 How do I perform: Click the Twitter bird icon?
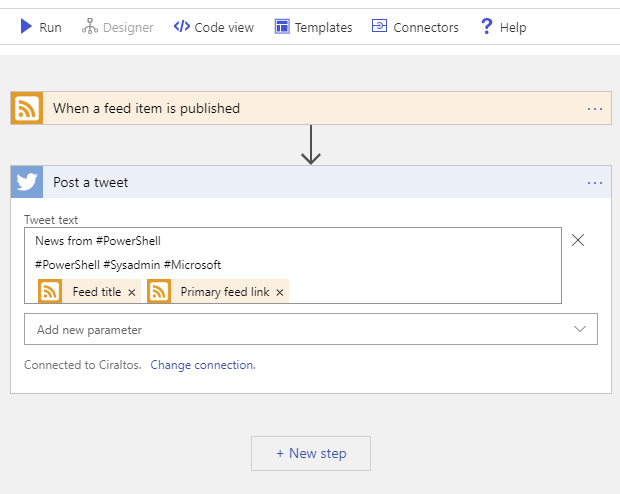pyautogui.click(x=27, y=182)
